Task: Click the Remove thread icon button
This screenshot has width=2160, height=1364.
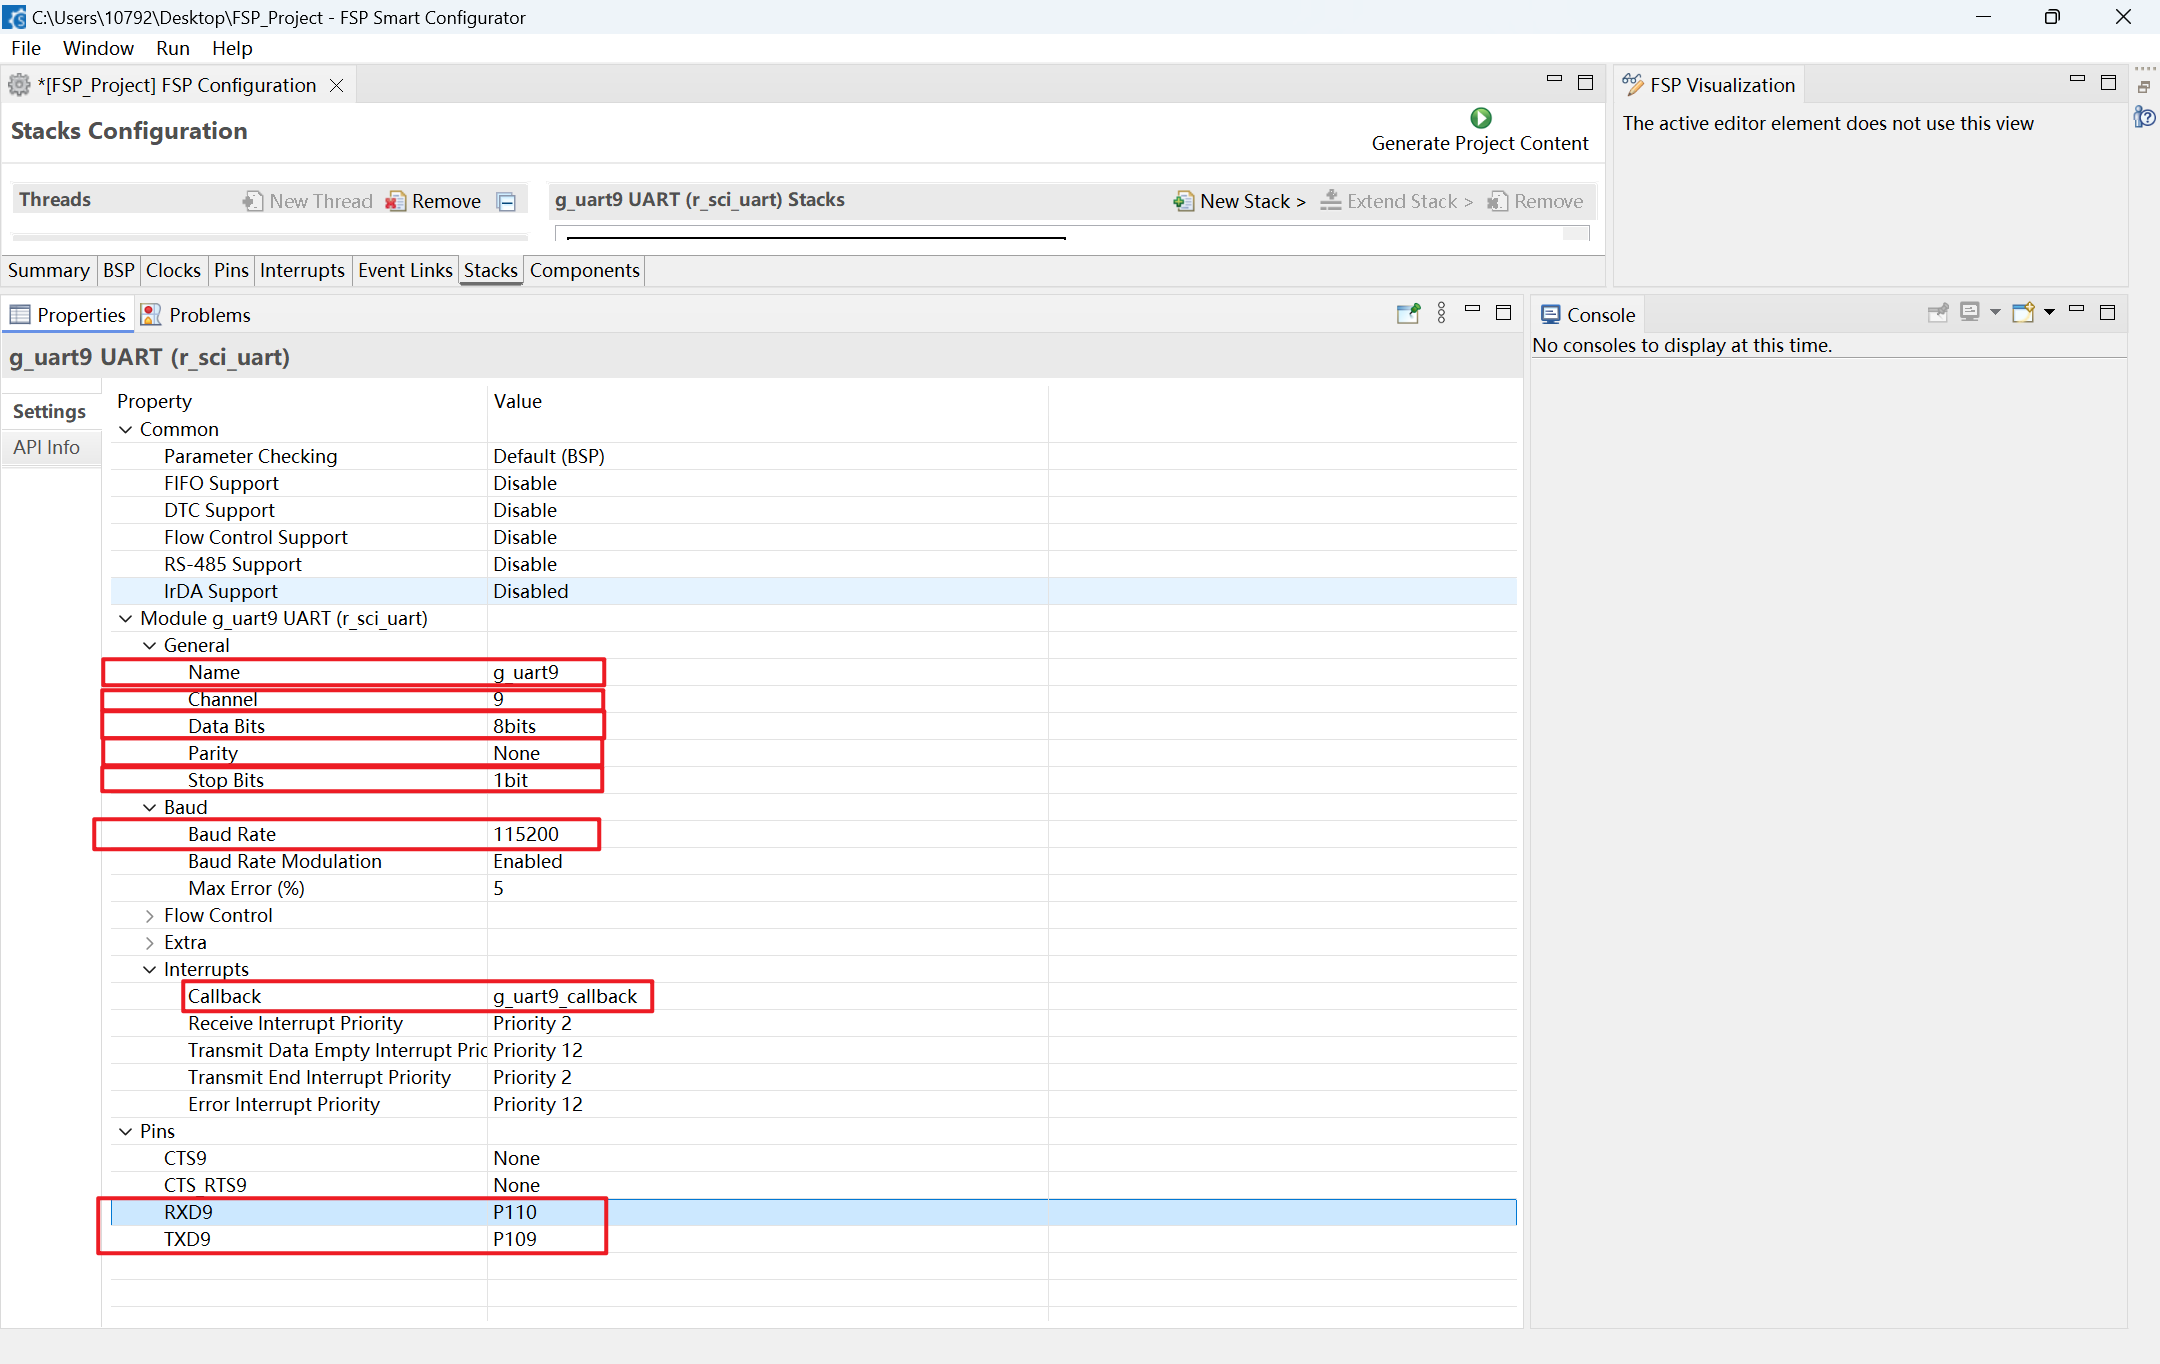Action: pos(395,201)
